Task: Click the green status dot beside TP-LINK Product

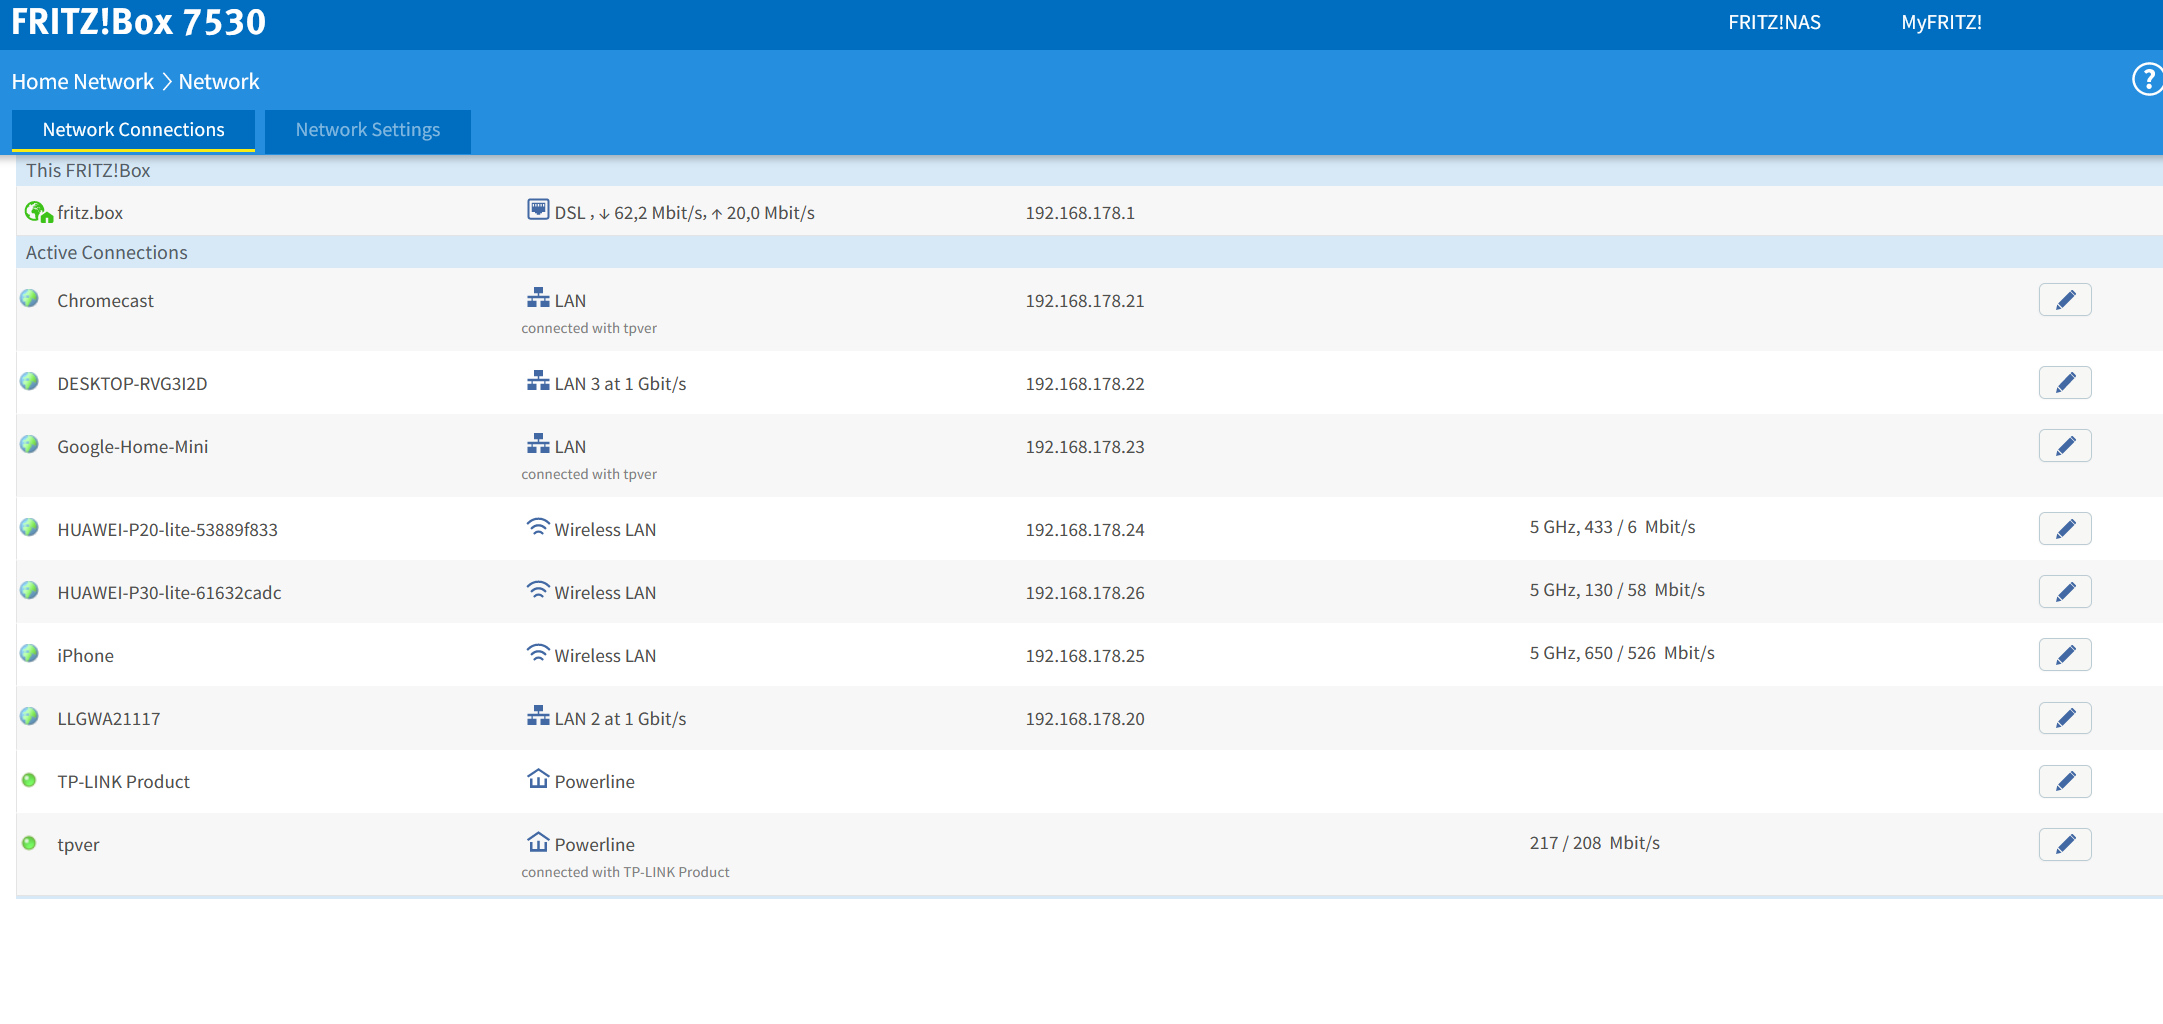Action: point(29,780)
